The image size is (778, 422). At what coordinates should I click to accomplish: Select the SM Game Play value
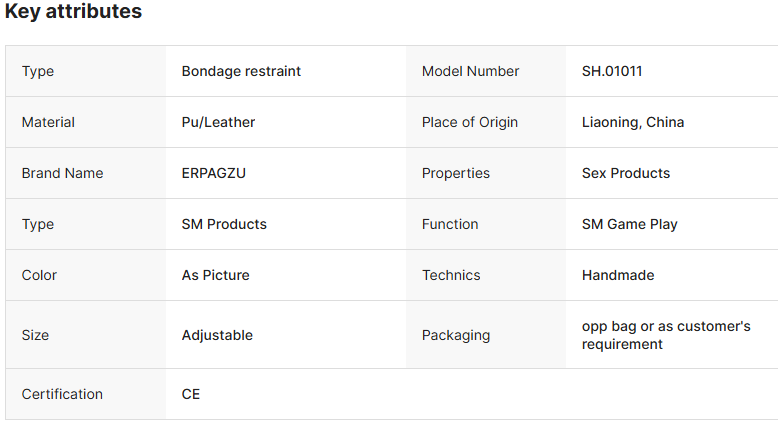pyautogui.click(x=629, y=224)
